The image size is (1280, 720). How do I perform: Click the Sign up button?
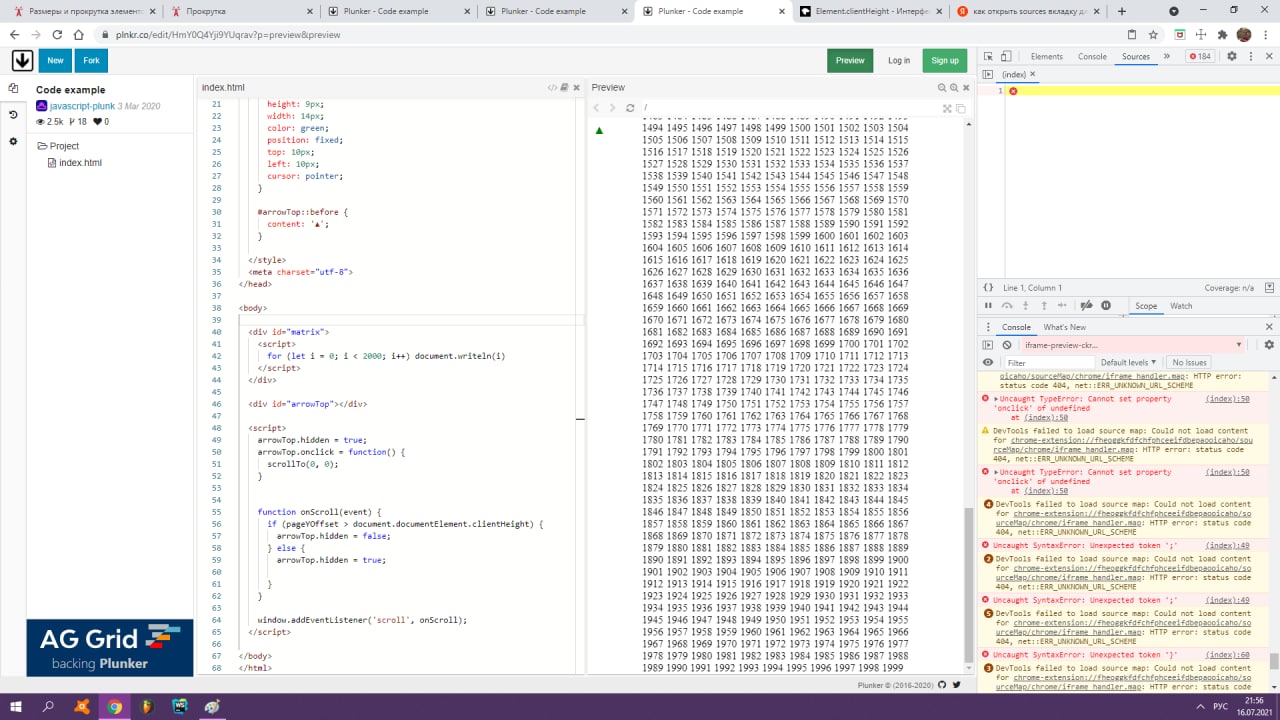coord(945,60)
